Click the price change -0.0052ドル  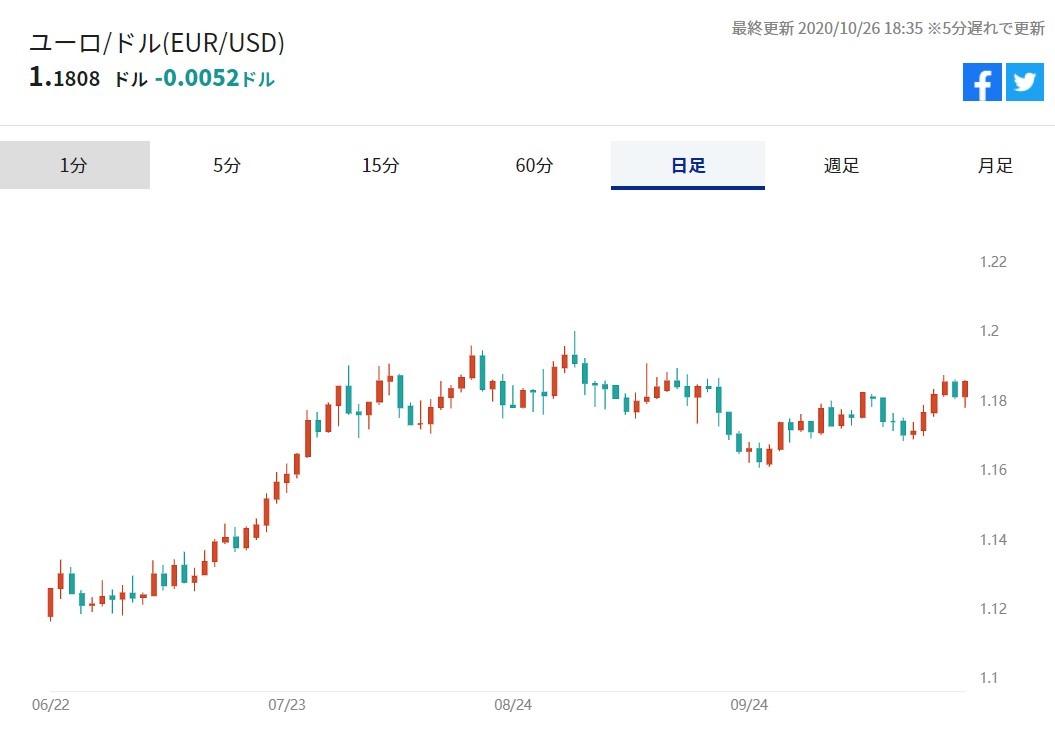[214, 78]
